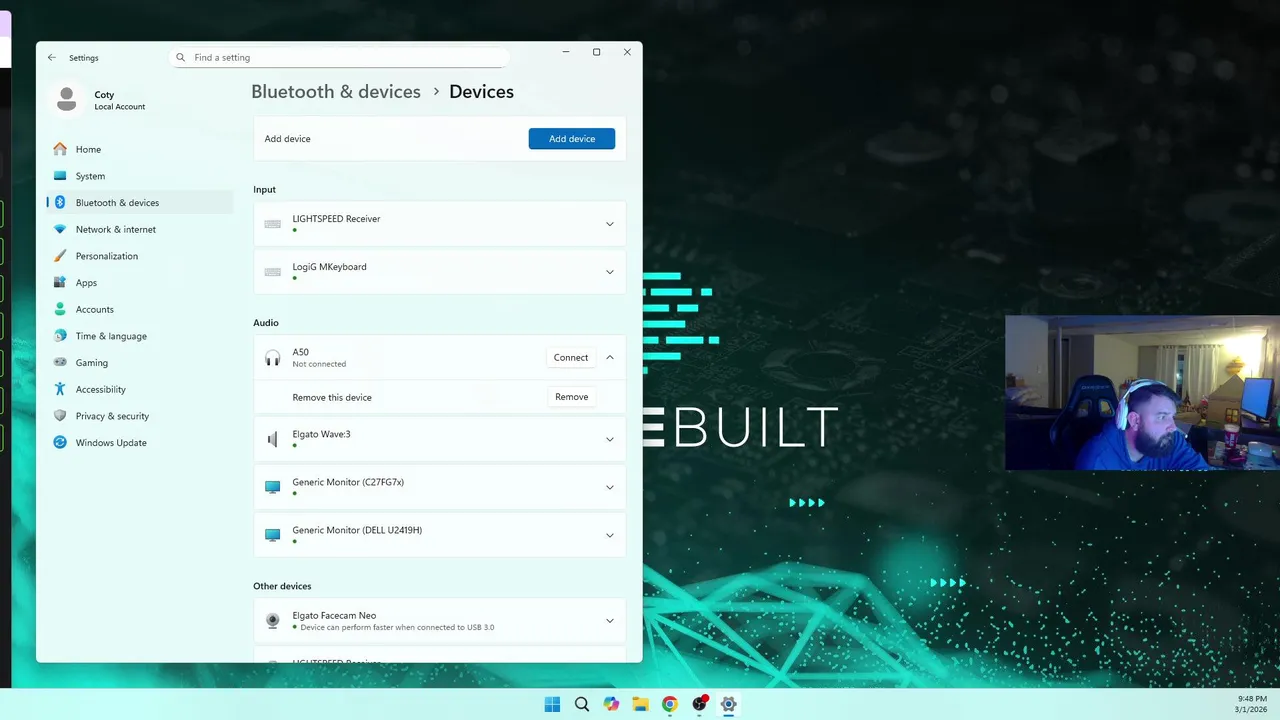Viewport: 1280px width, 720px height.
Task: Click the System monitor icon
Action: (60, 176)
